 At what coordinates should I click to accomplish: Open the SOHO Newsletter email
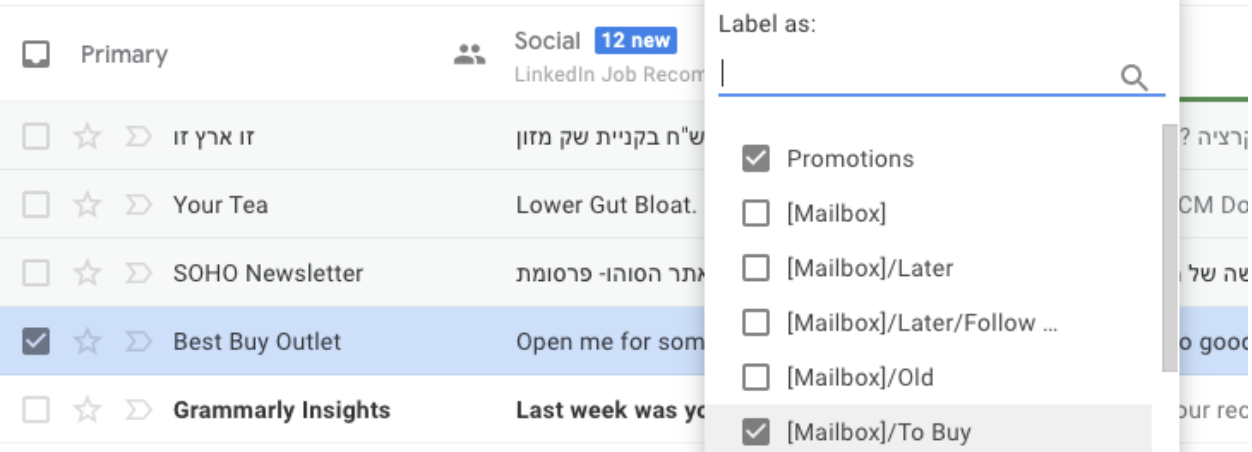point(268,273)
